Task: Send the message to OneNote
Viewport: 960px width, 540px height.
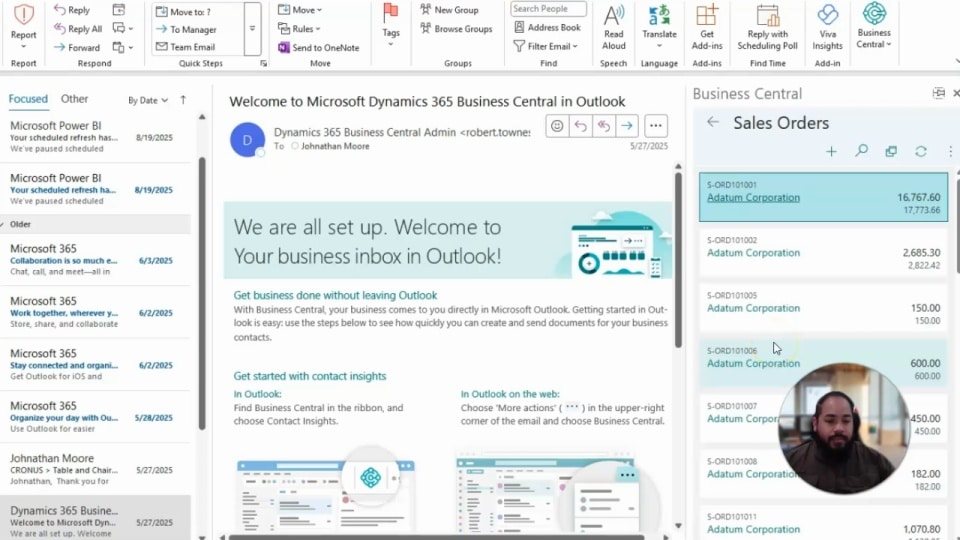Action: [x=319, y=47]
